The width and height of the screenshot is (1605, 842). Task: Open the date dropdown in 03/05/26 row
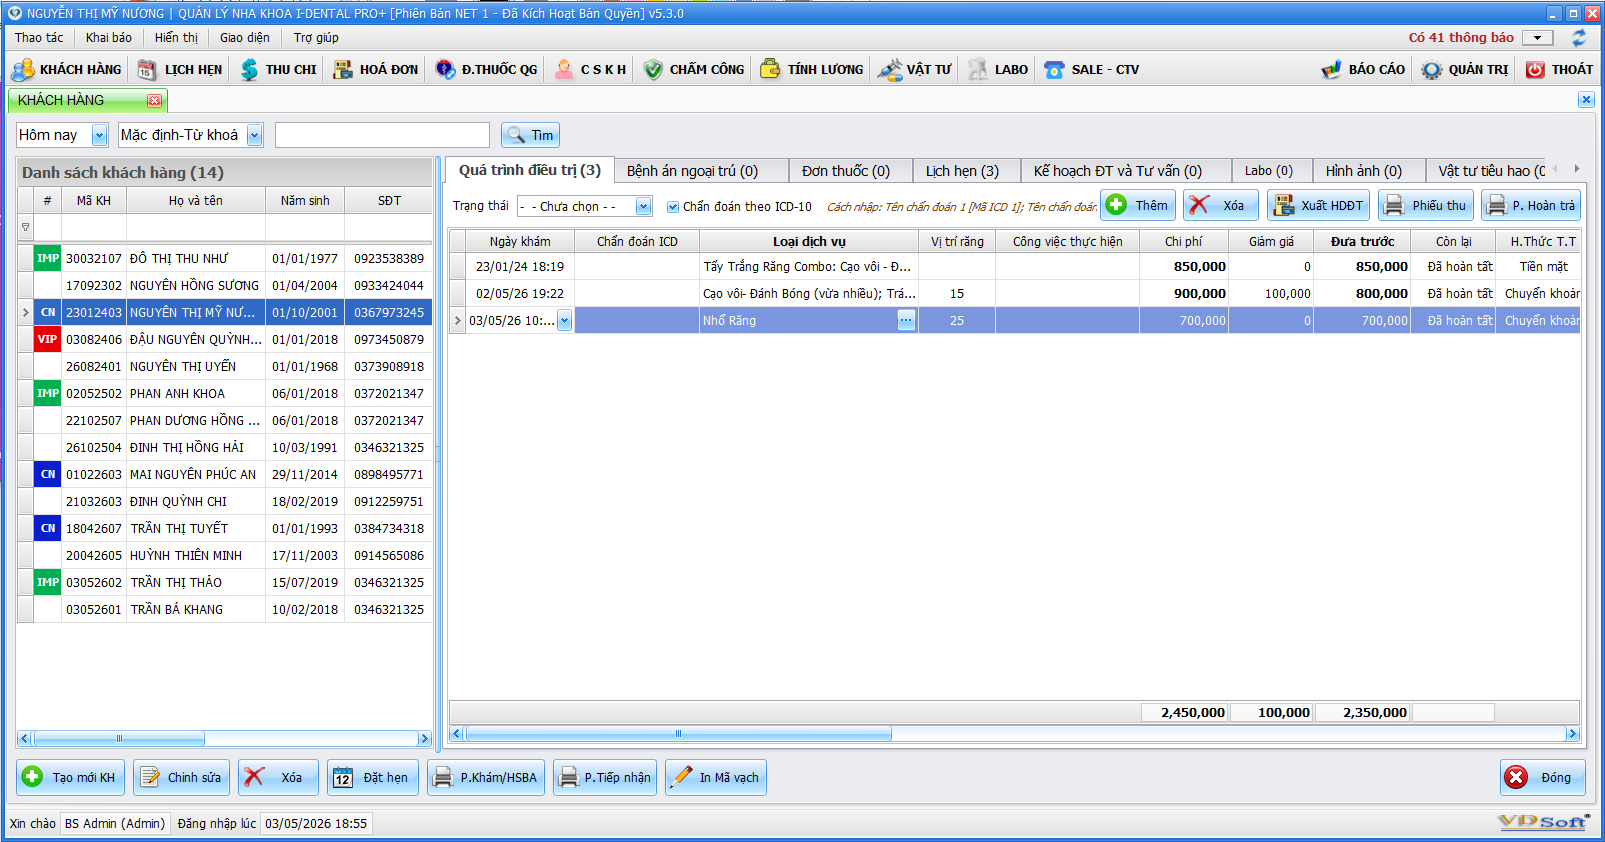[x=564, y=320]
